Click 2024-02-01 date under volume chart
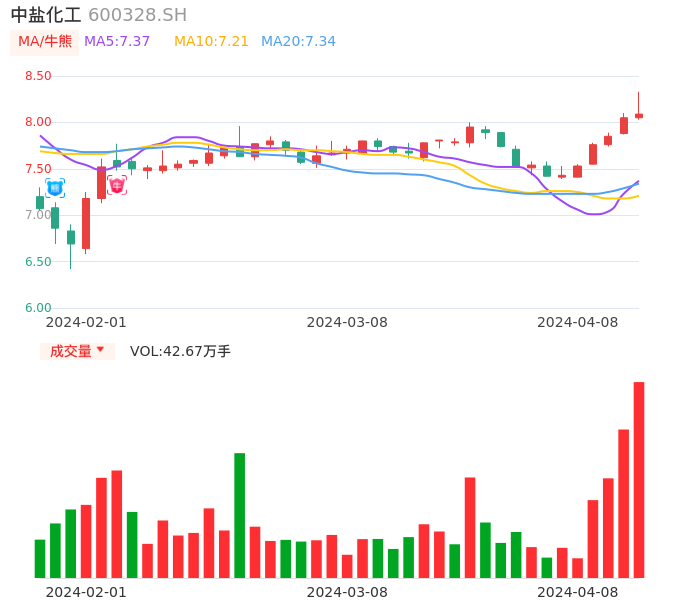The width and height of the screenshot is (686, 606). (x=86, y=592)
